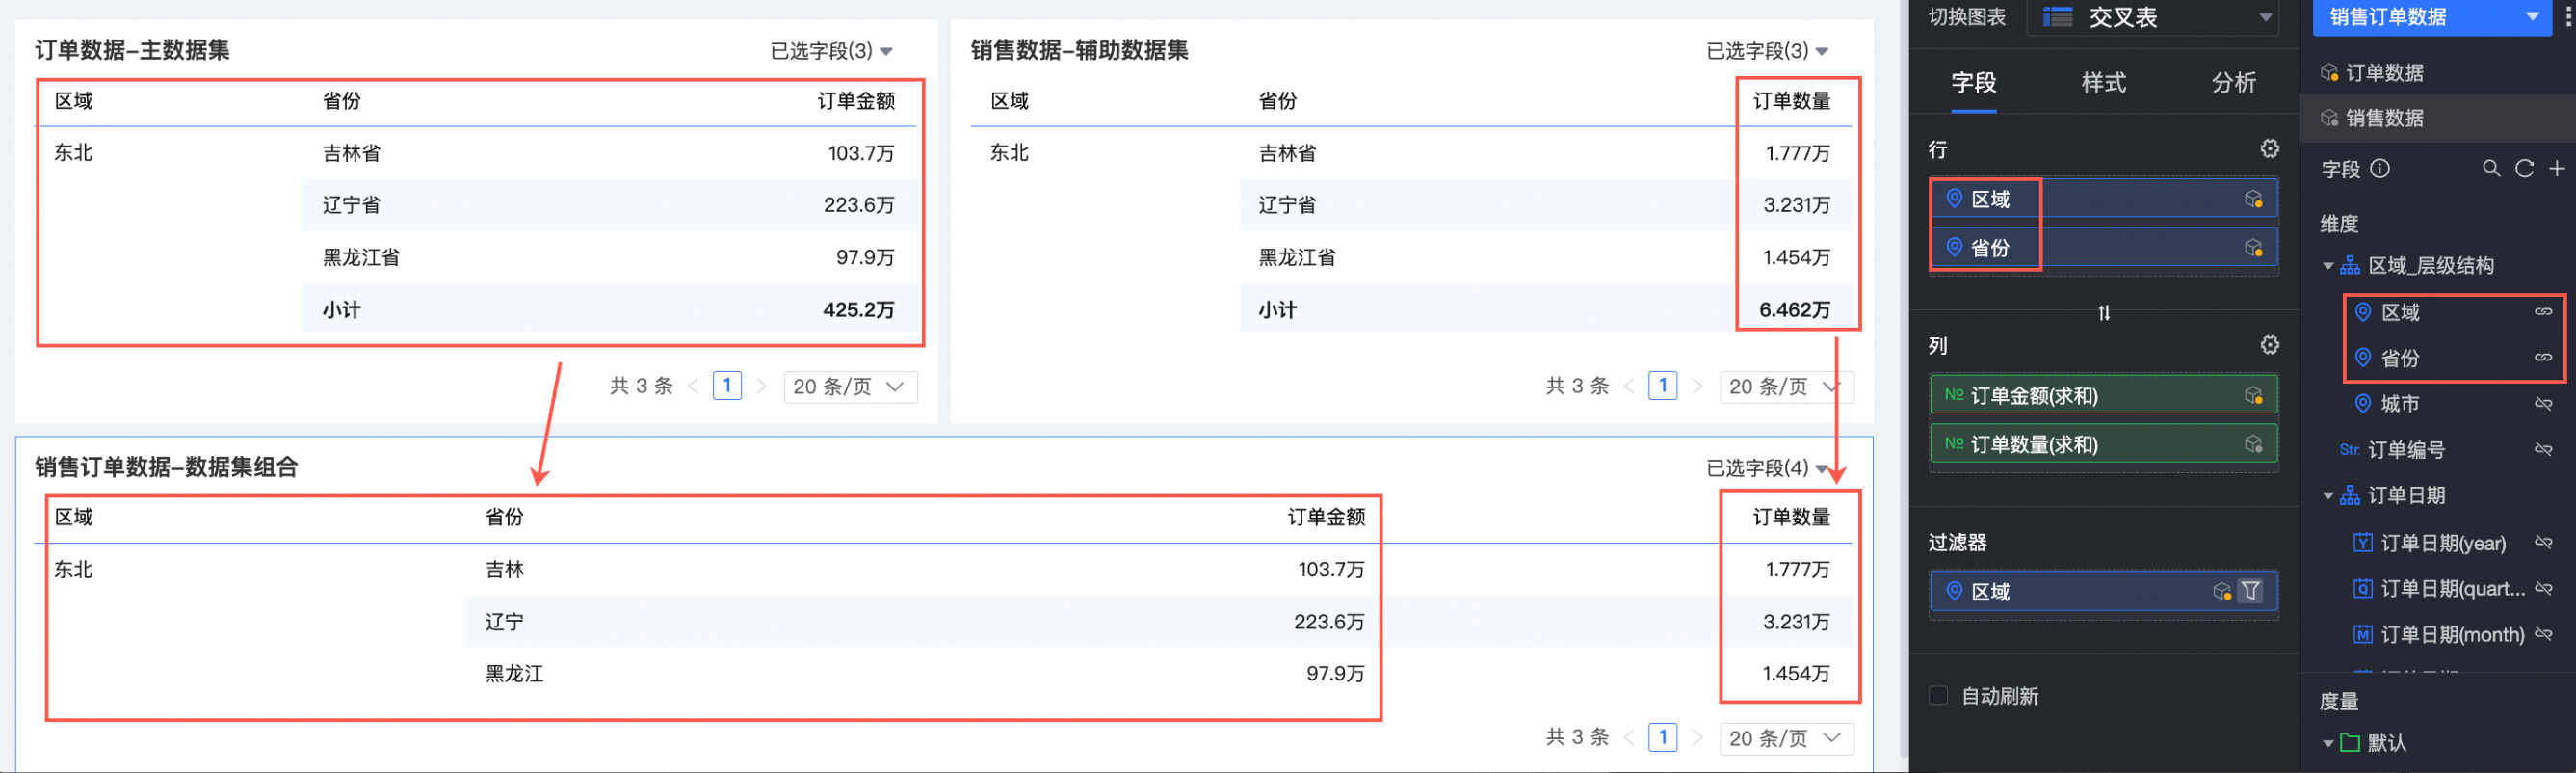Click the search icon in the 字段 panel

click(2491, 169)
